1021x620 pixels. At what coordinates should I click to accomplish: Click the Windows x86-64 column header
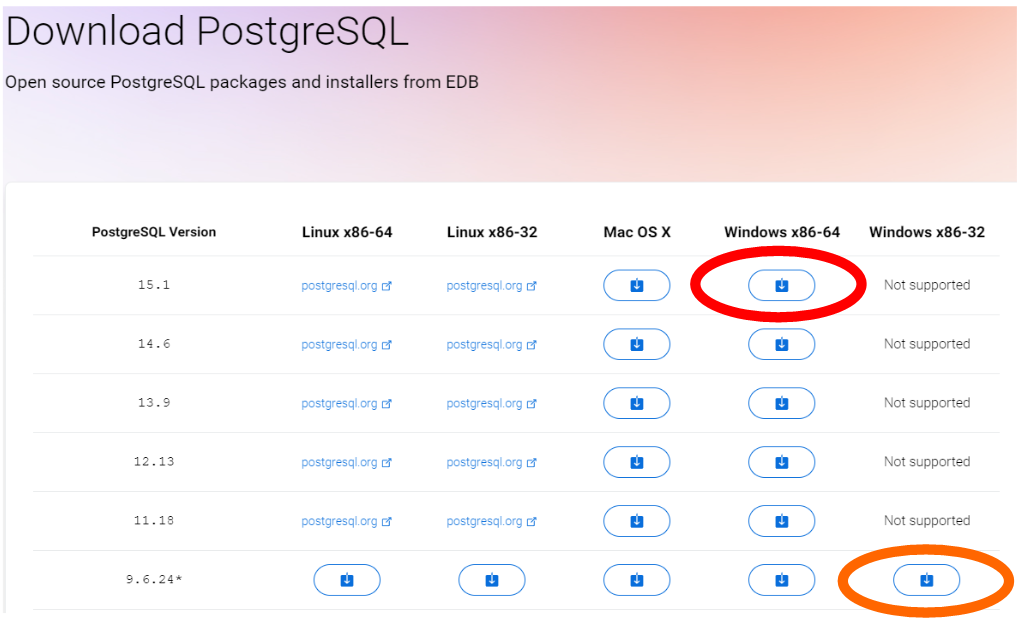click(782, 232)
